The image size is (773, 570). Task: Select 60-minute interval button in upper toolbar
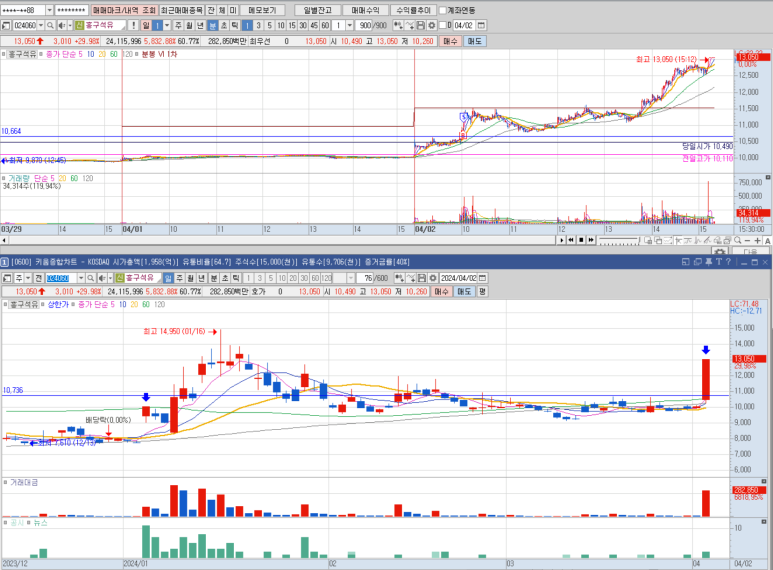(x=325, y=25)
